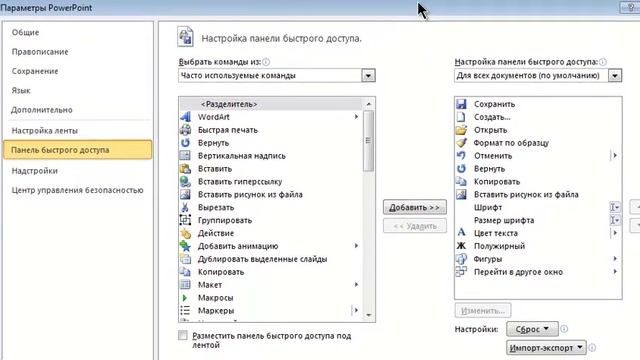
Task: Click info icon next to 'Сброс'
Action: coord(564,329)
